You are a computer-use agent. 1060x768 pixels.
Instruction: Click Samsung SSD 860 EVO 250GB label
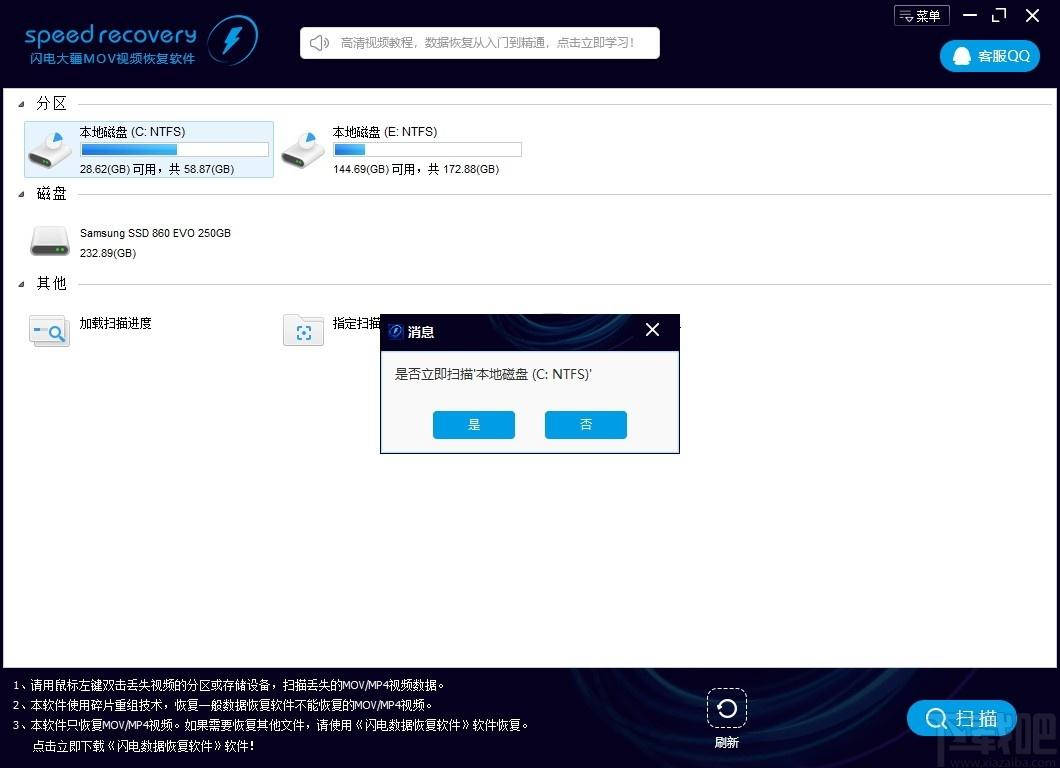point(155,233)
